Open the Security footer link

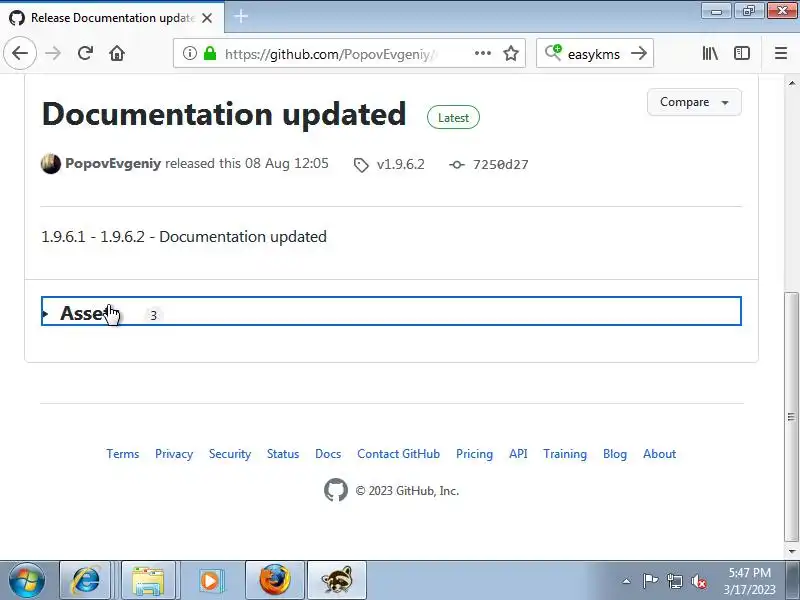pos(230,454)
